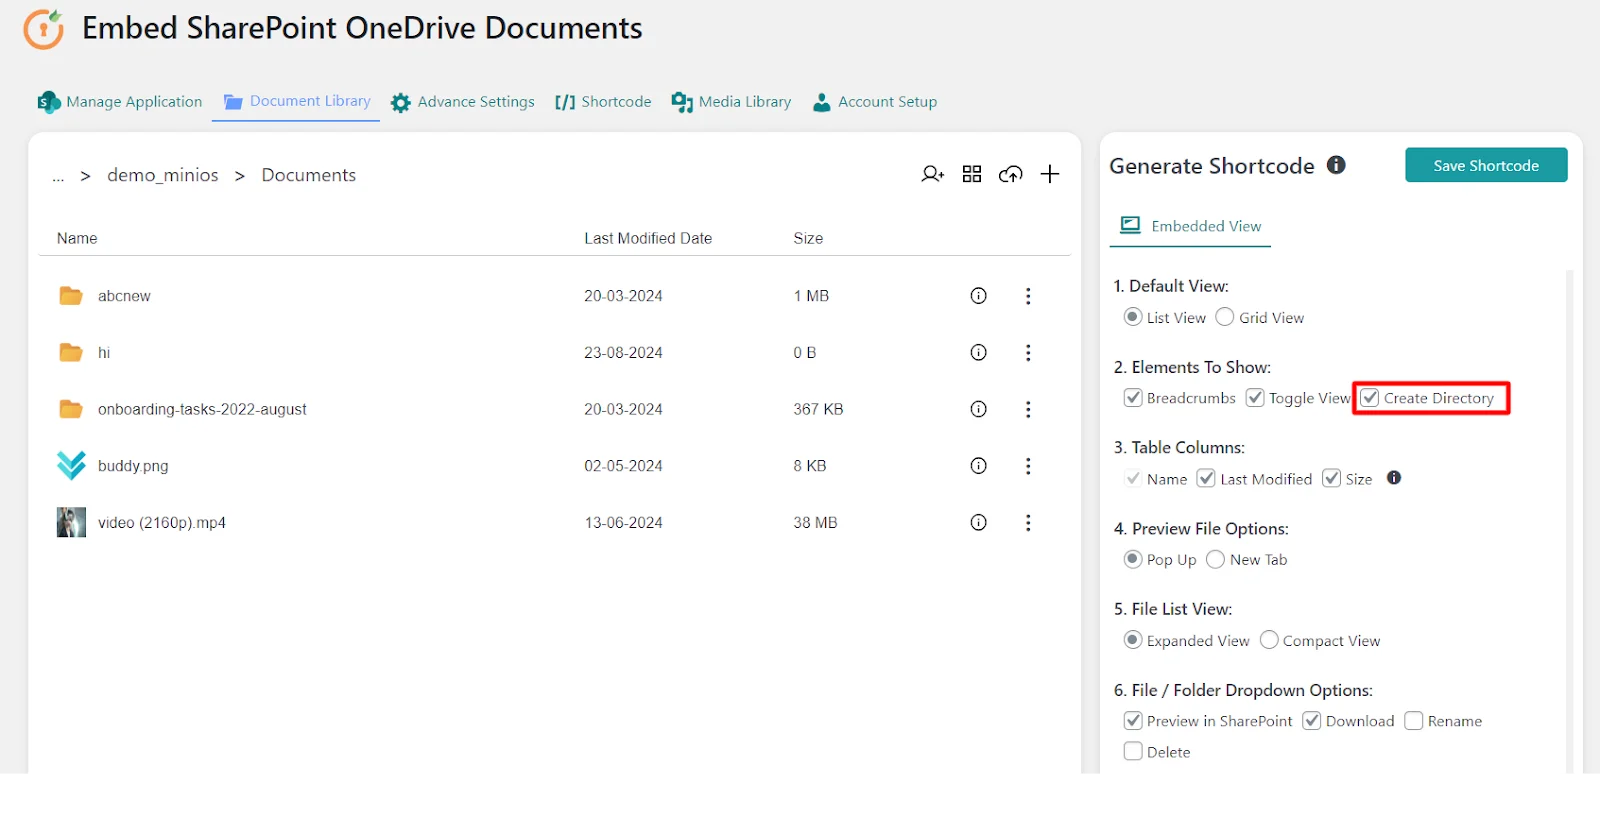This screenshot has width=1600, height=834.
Task: Enable the Rename checkbox
Action: [x=1414, y=721]
